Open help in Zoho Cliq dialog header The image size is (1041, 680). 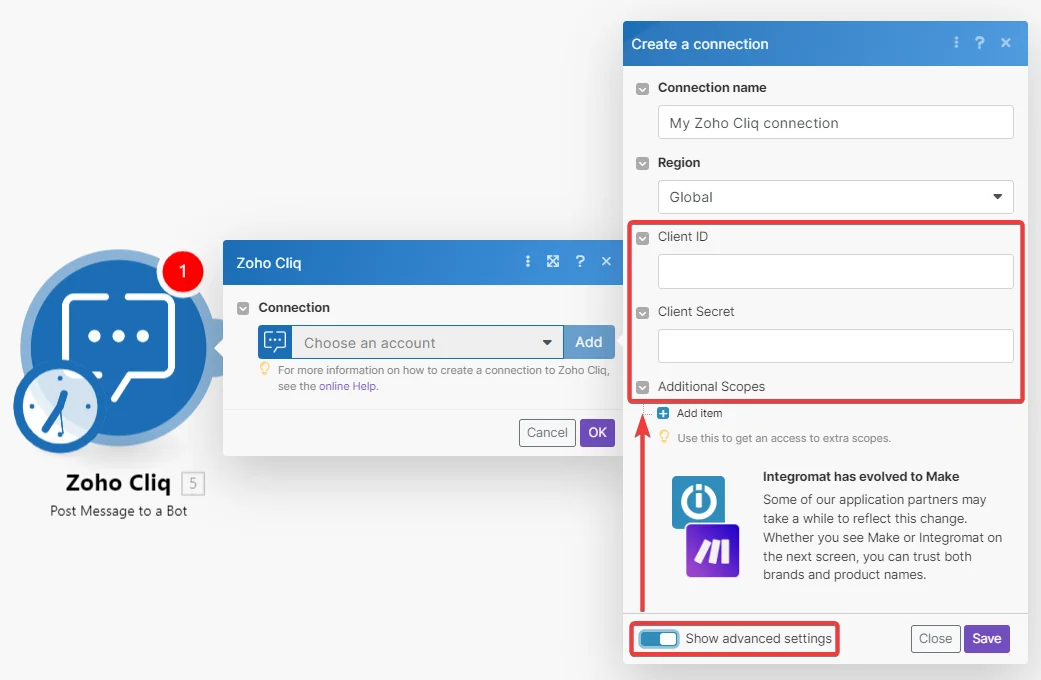(580, 262)
